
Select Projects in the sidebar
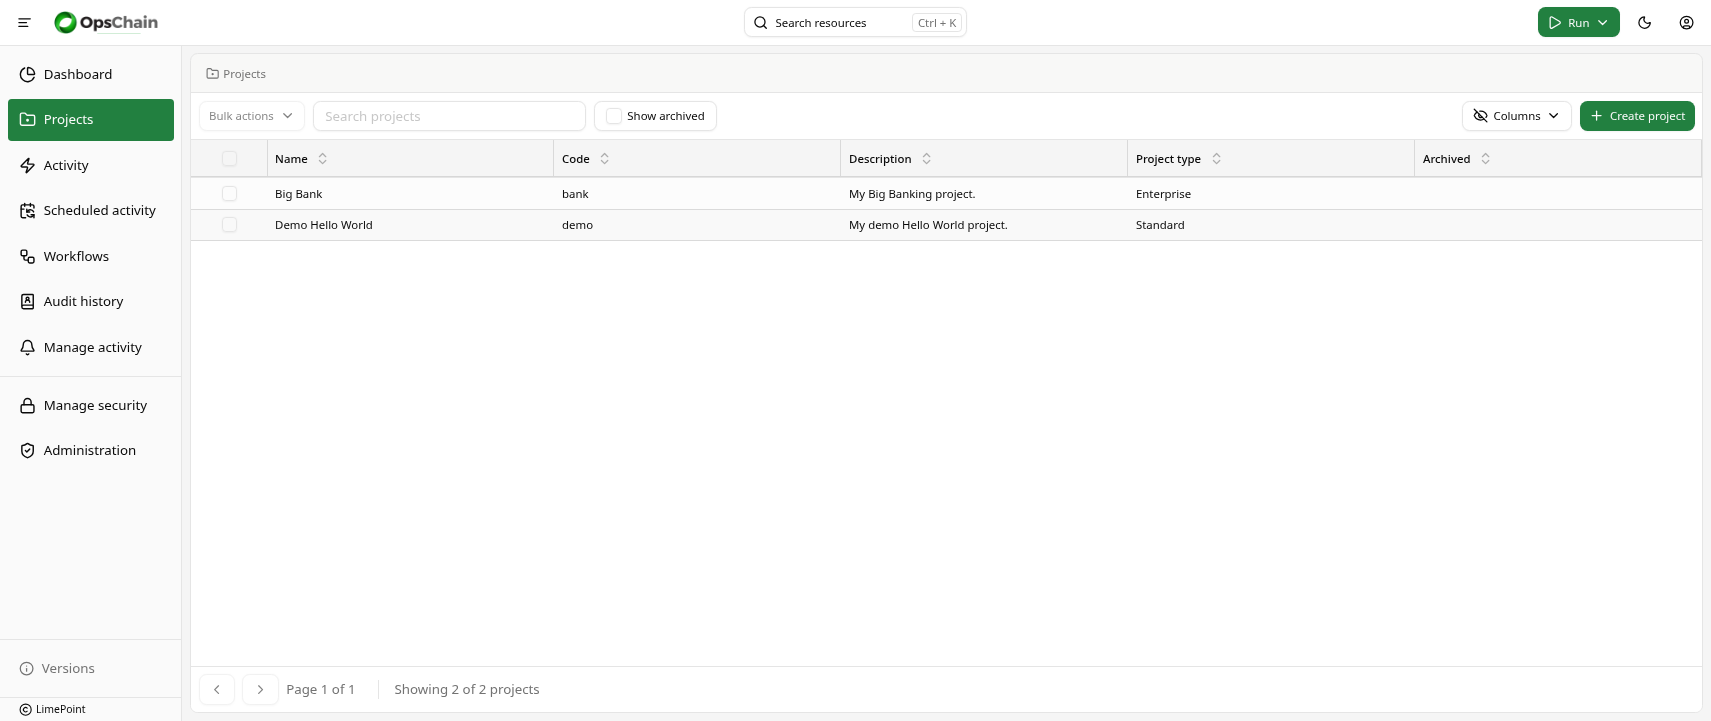click(91, 119)
